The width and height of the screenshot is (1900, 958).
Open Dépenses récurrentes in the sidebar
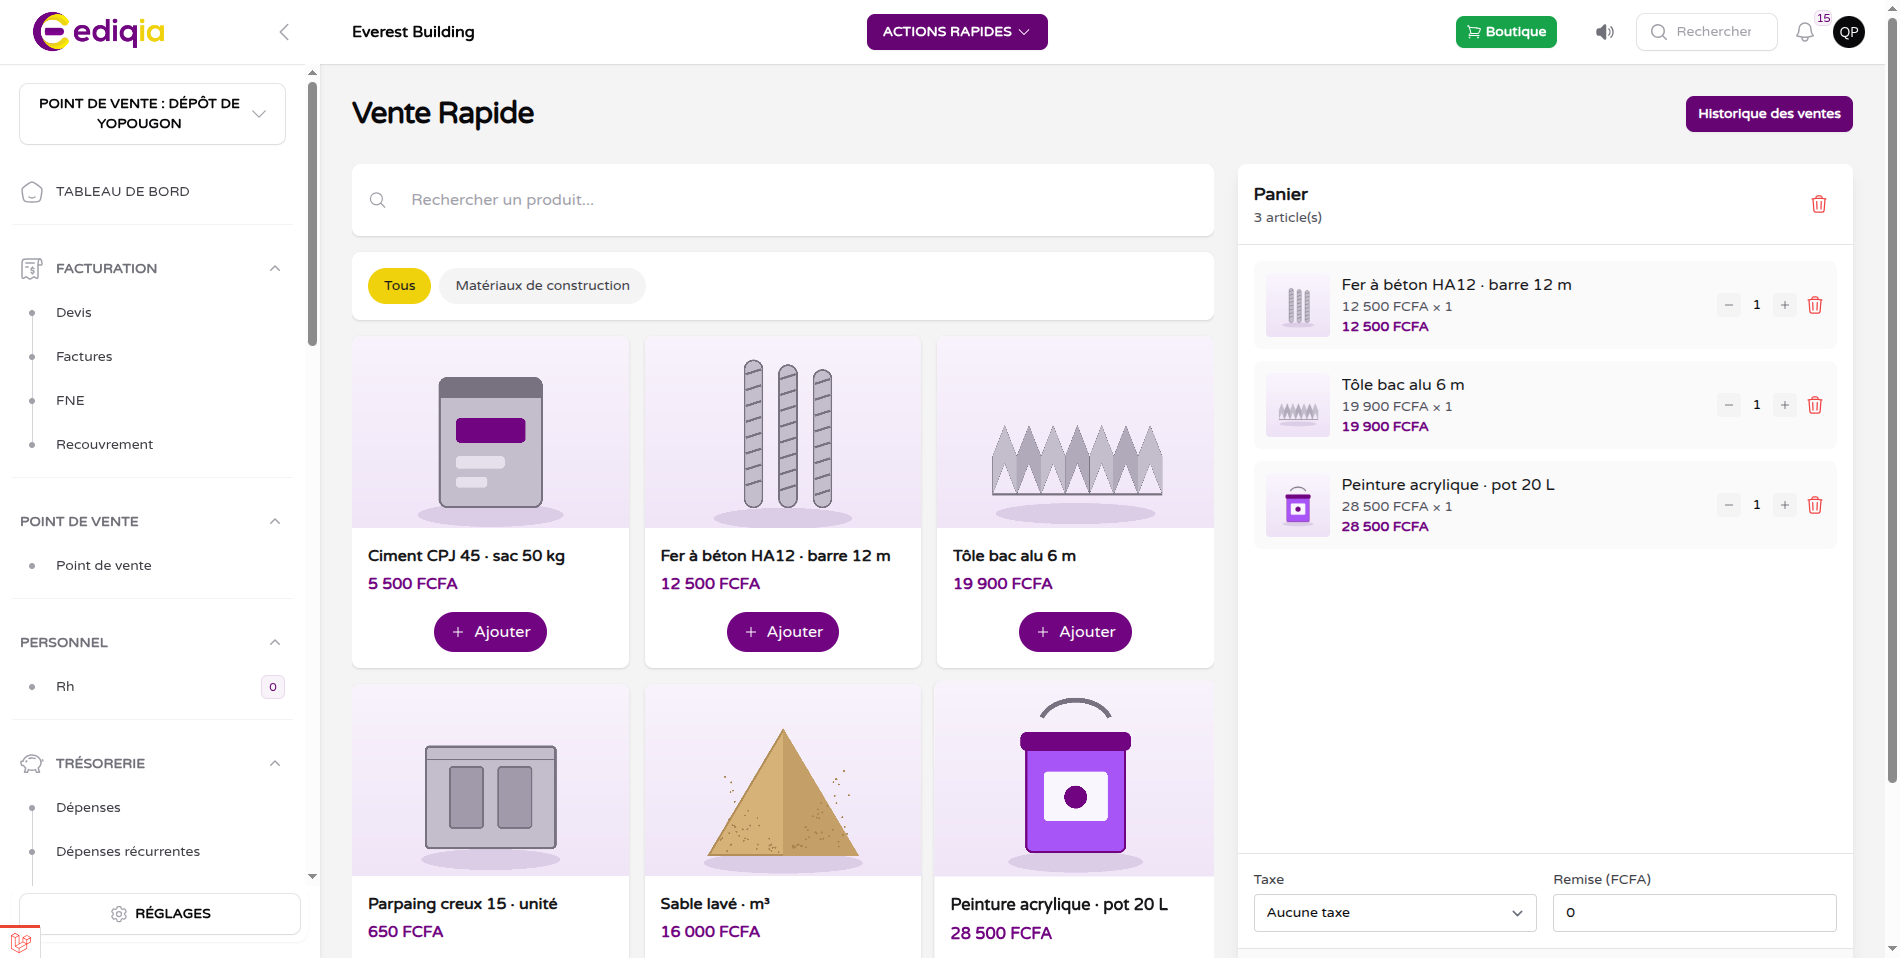[x=128, y=852]
